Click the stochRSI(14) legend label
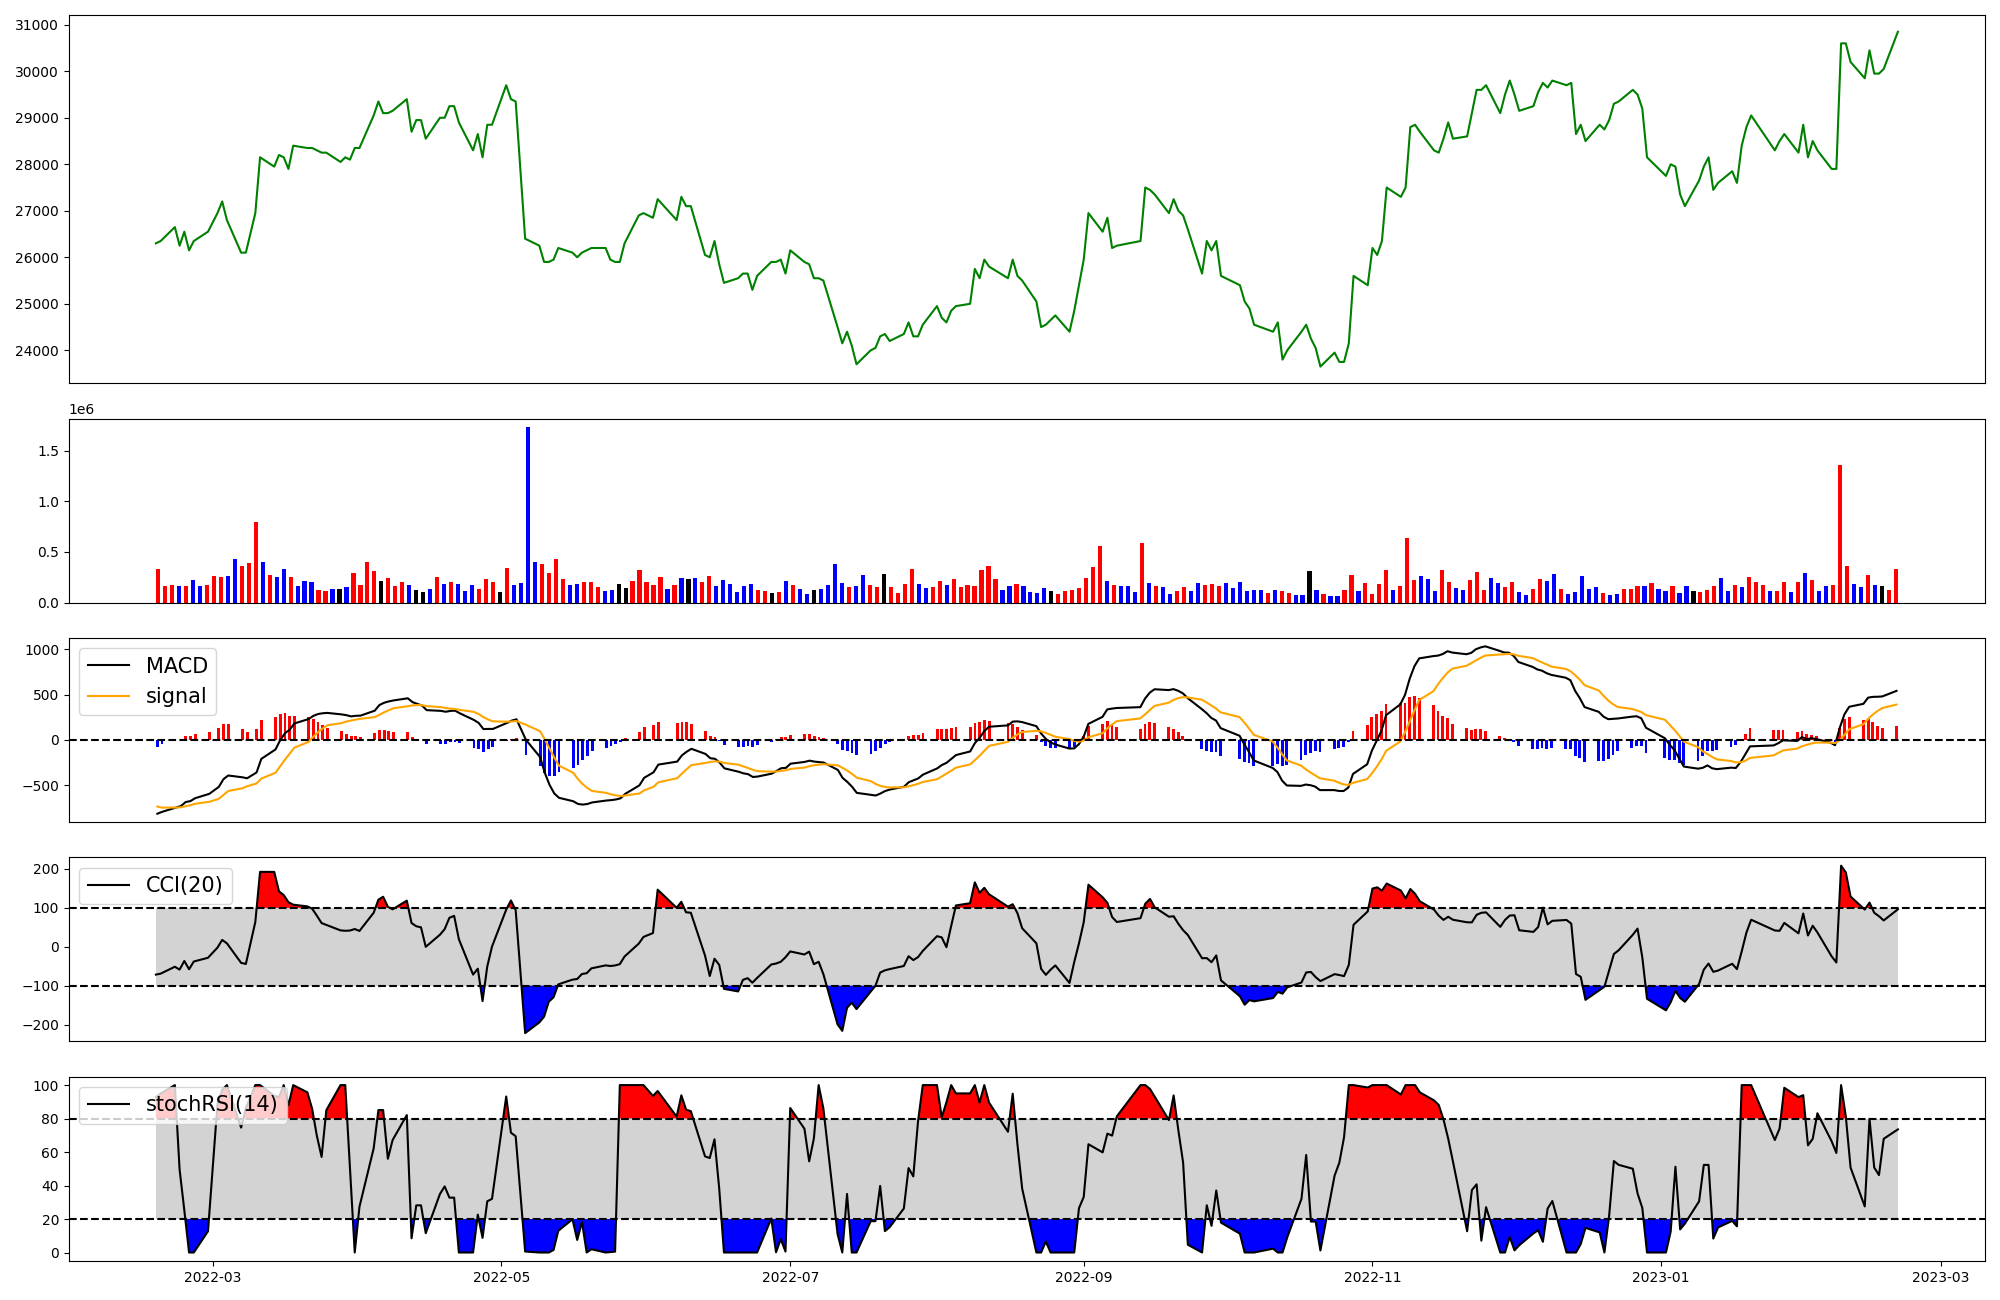 tap(211, 1104)
